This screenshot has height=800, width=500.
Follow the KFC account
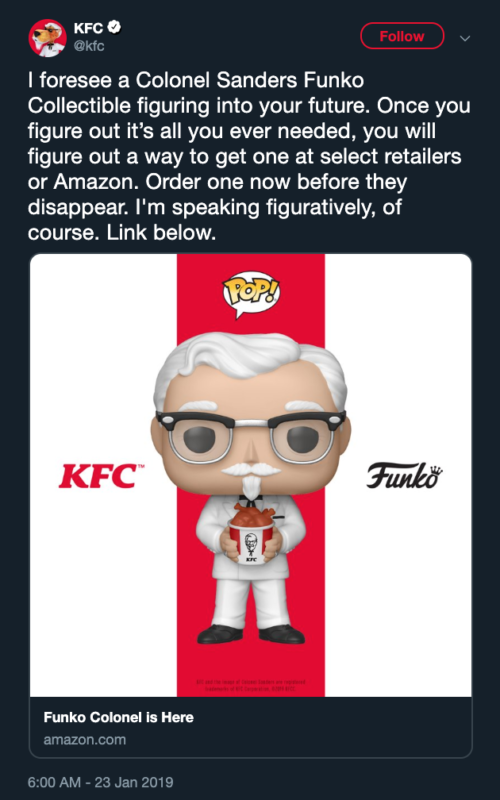pyautogui.click(x=402, y=36)
